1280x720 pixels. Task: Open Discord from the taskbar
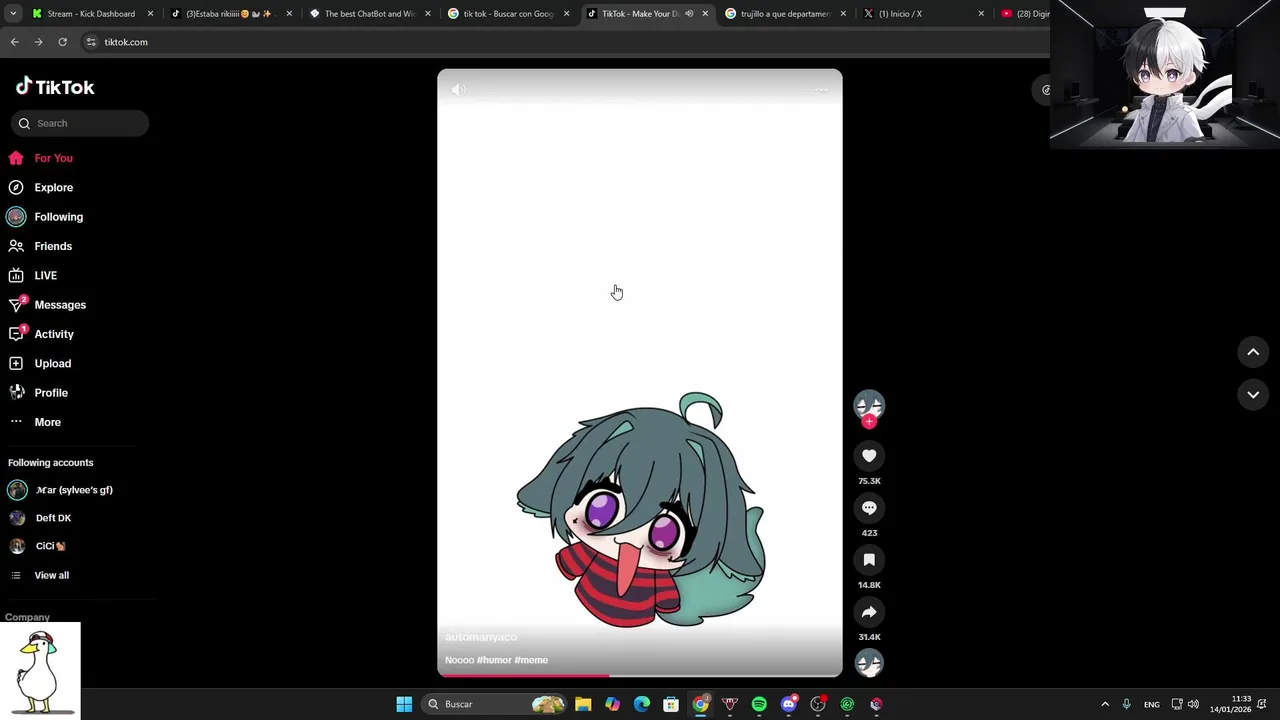point(789,704)
